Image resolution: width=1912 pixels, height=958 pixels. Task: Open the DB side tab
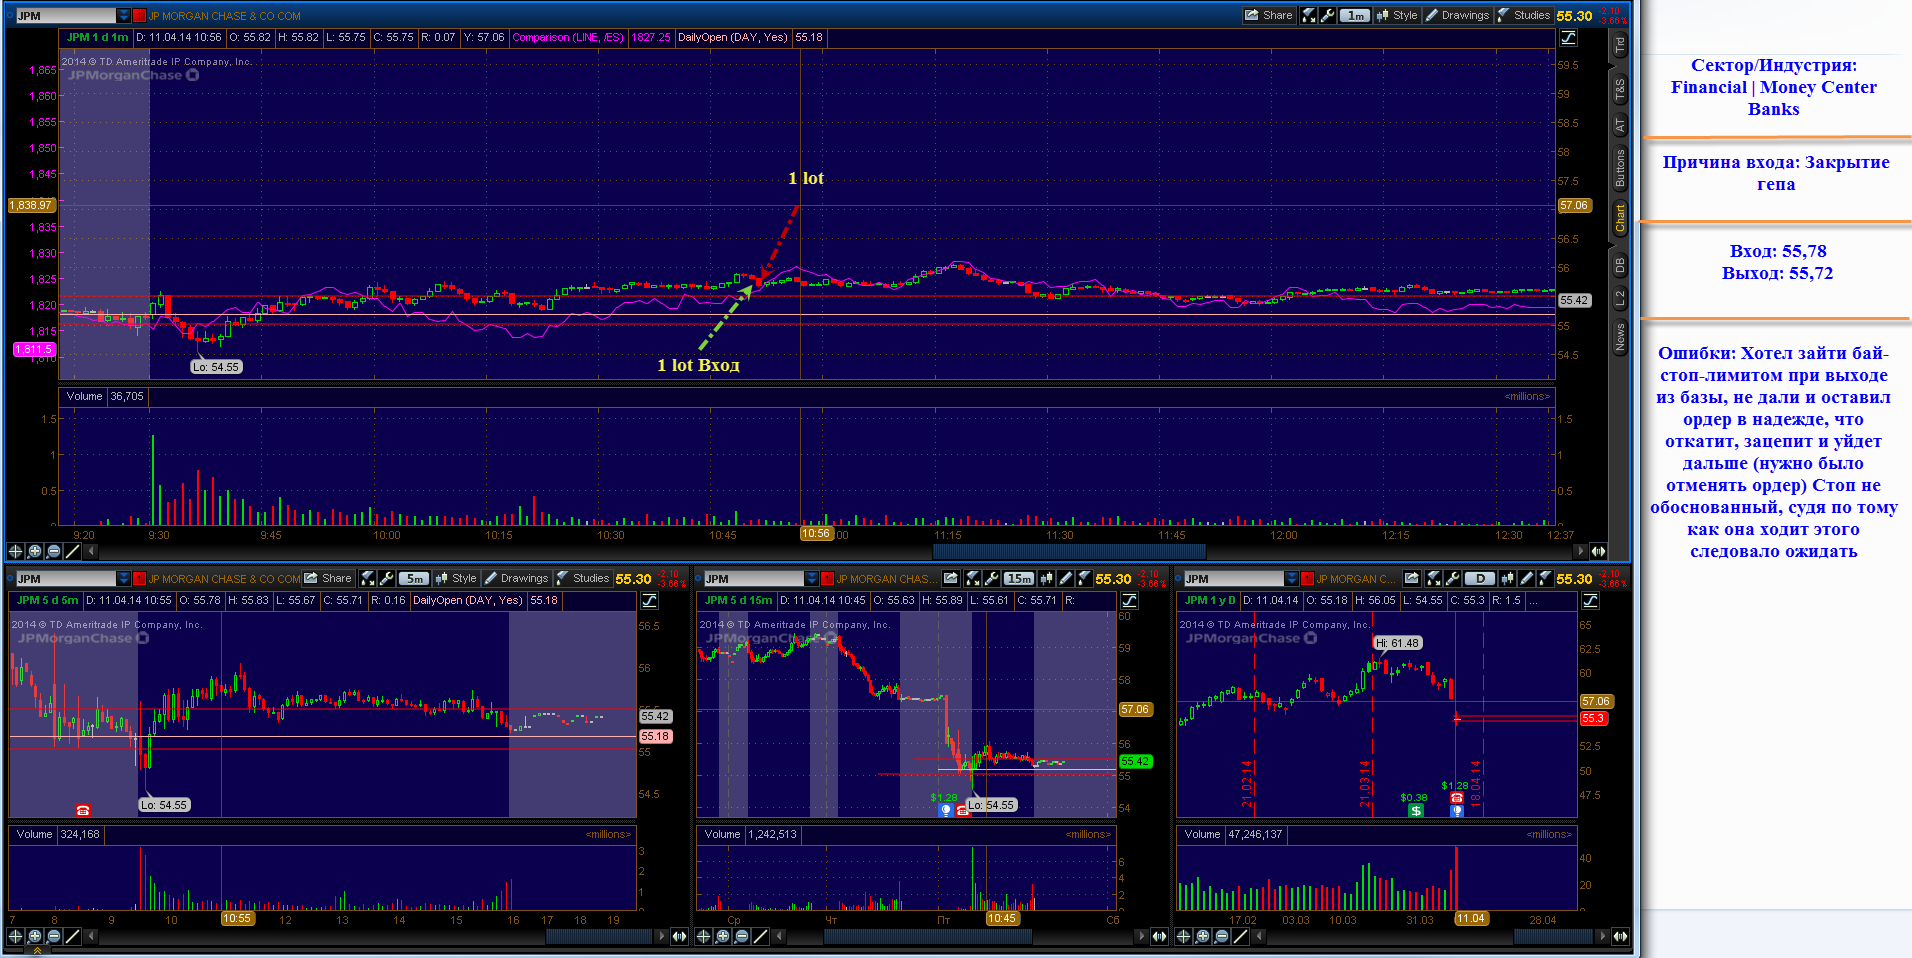click(x=1620, y=265)
